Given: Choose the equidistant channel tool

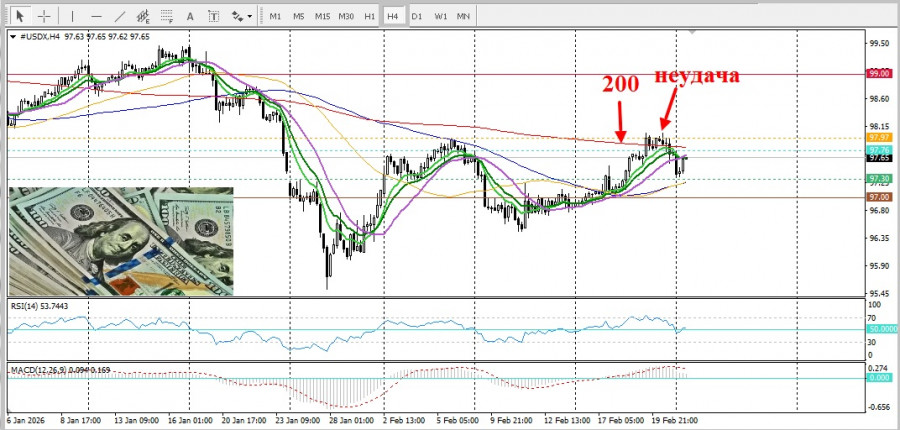Looking at the screenshot, I should coord(143,16).
